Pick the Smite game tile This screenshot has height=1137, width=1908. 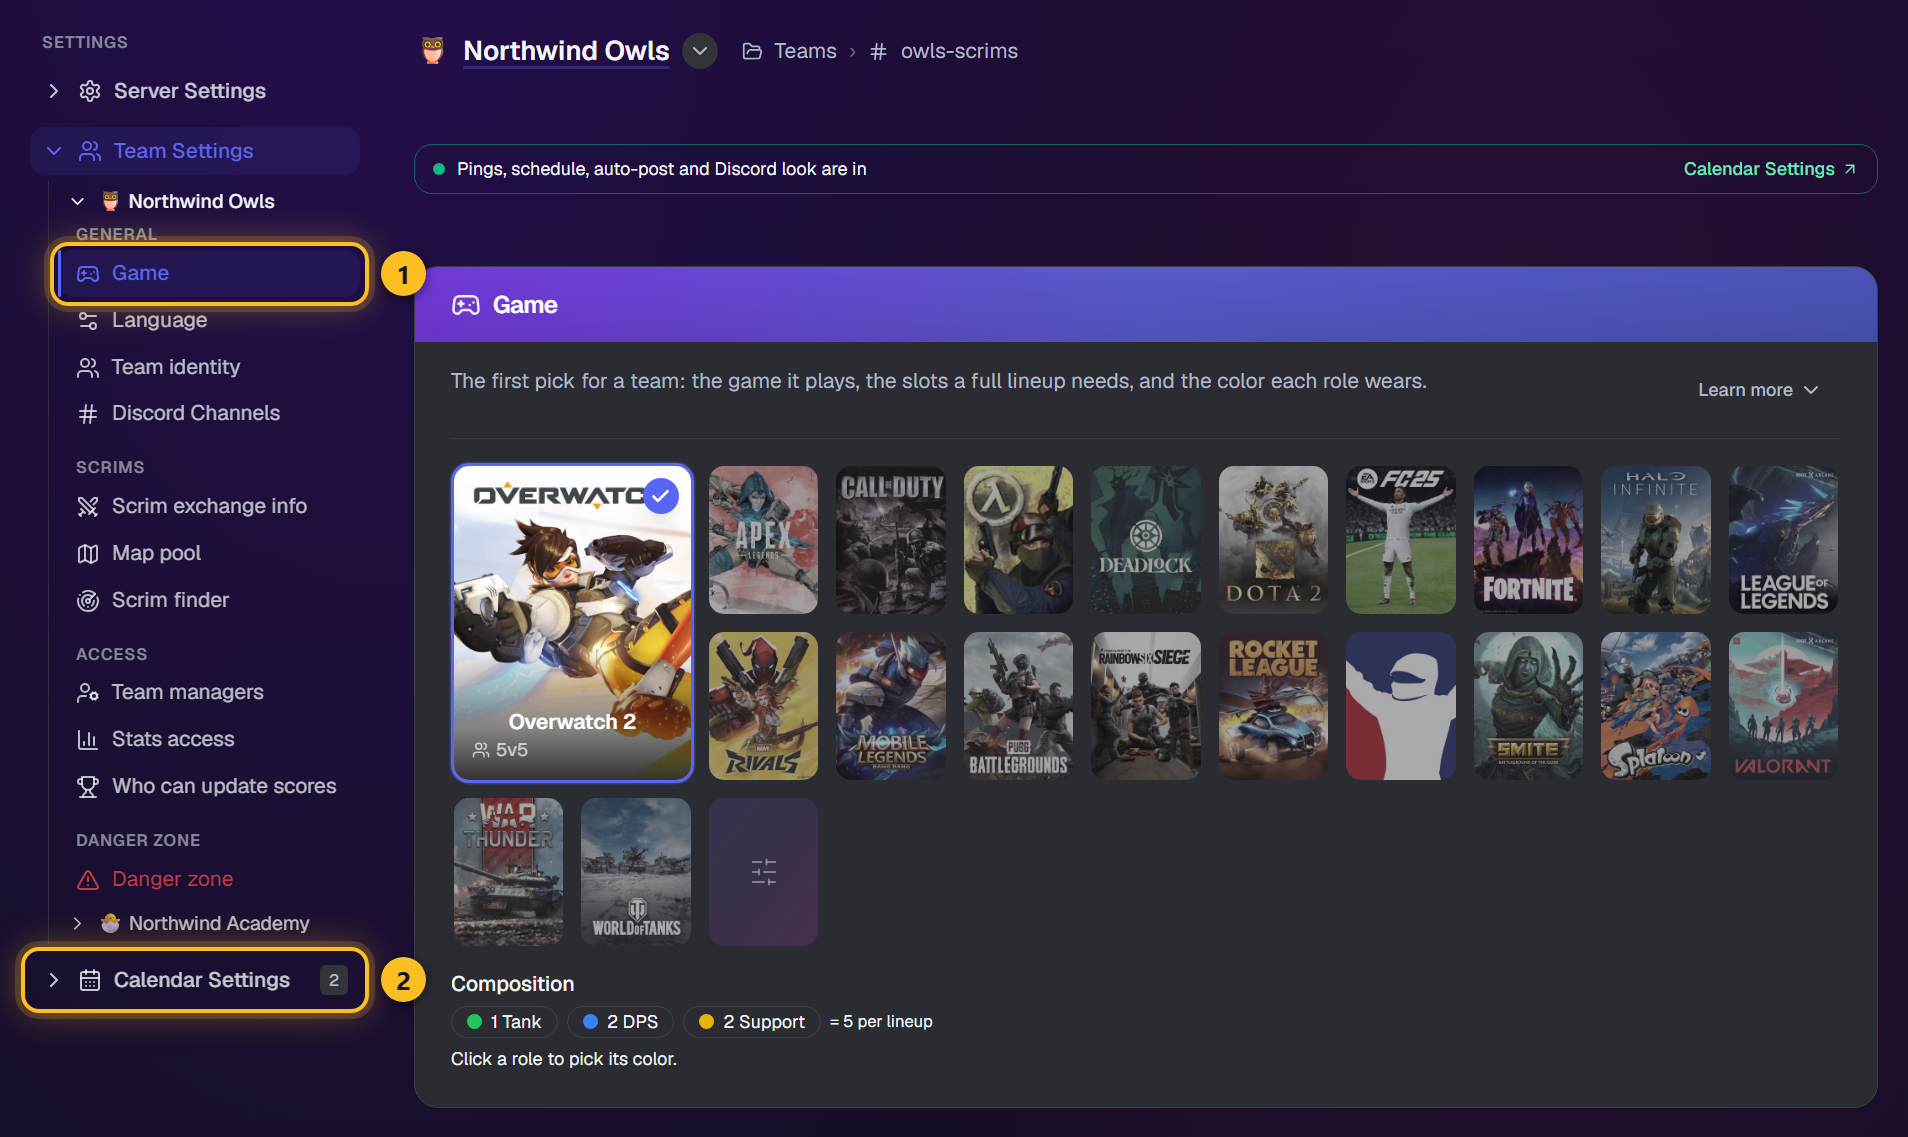(1528, 706)
